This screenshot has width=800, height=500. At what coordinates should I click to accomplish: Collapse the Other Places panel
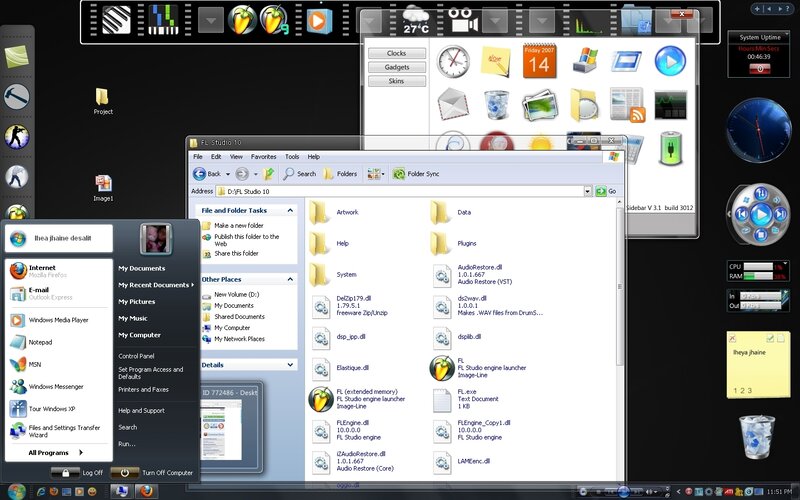pyautogui.click(x=290, y=279)
